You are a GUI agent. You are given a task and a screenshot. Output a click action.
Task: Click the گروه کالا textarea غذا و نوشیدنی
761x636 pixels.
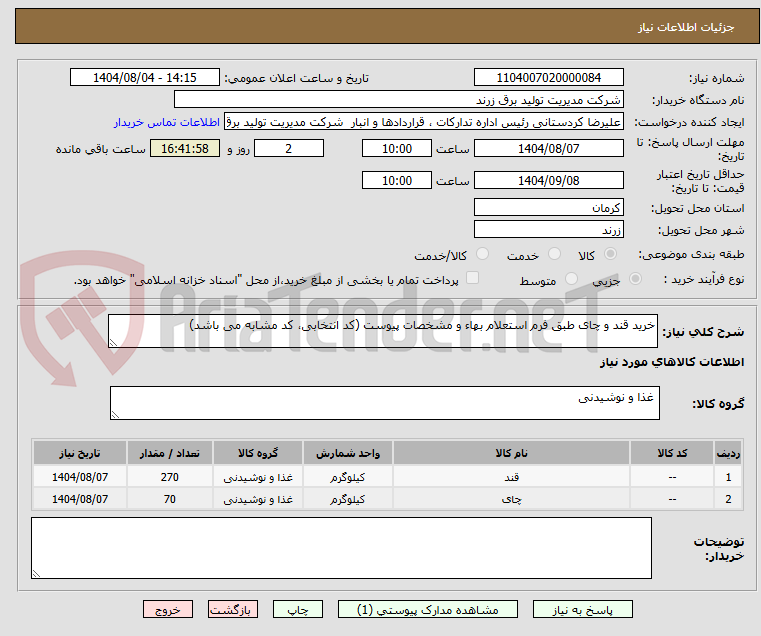pos(385,403)
